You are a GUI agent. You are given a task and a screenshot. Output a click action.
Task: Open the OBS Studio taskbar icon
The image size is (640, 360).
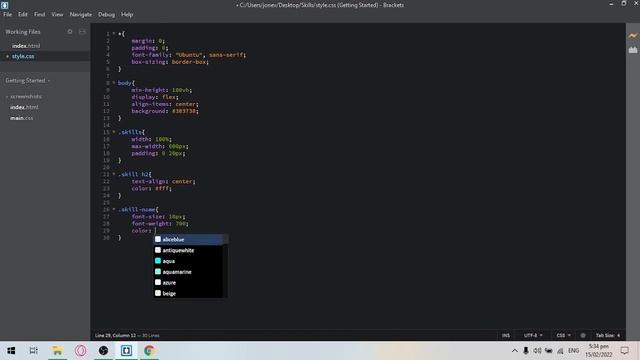[103, 351]
